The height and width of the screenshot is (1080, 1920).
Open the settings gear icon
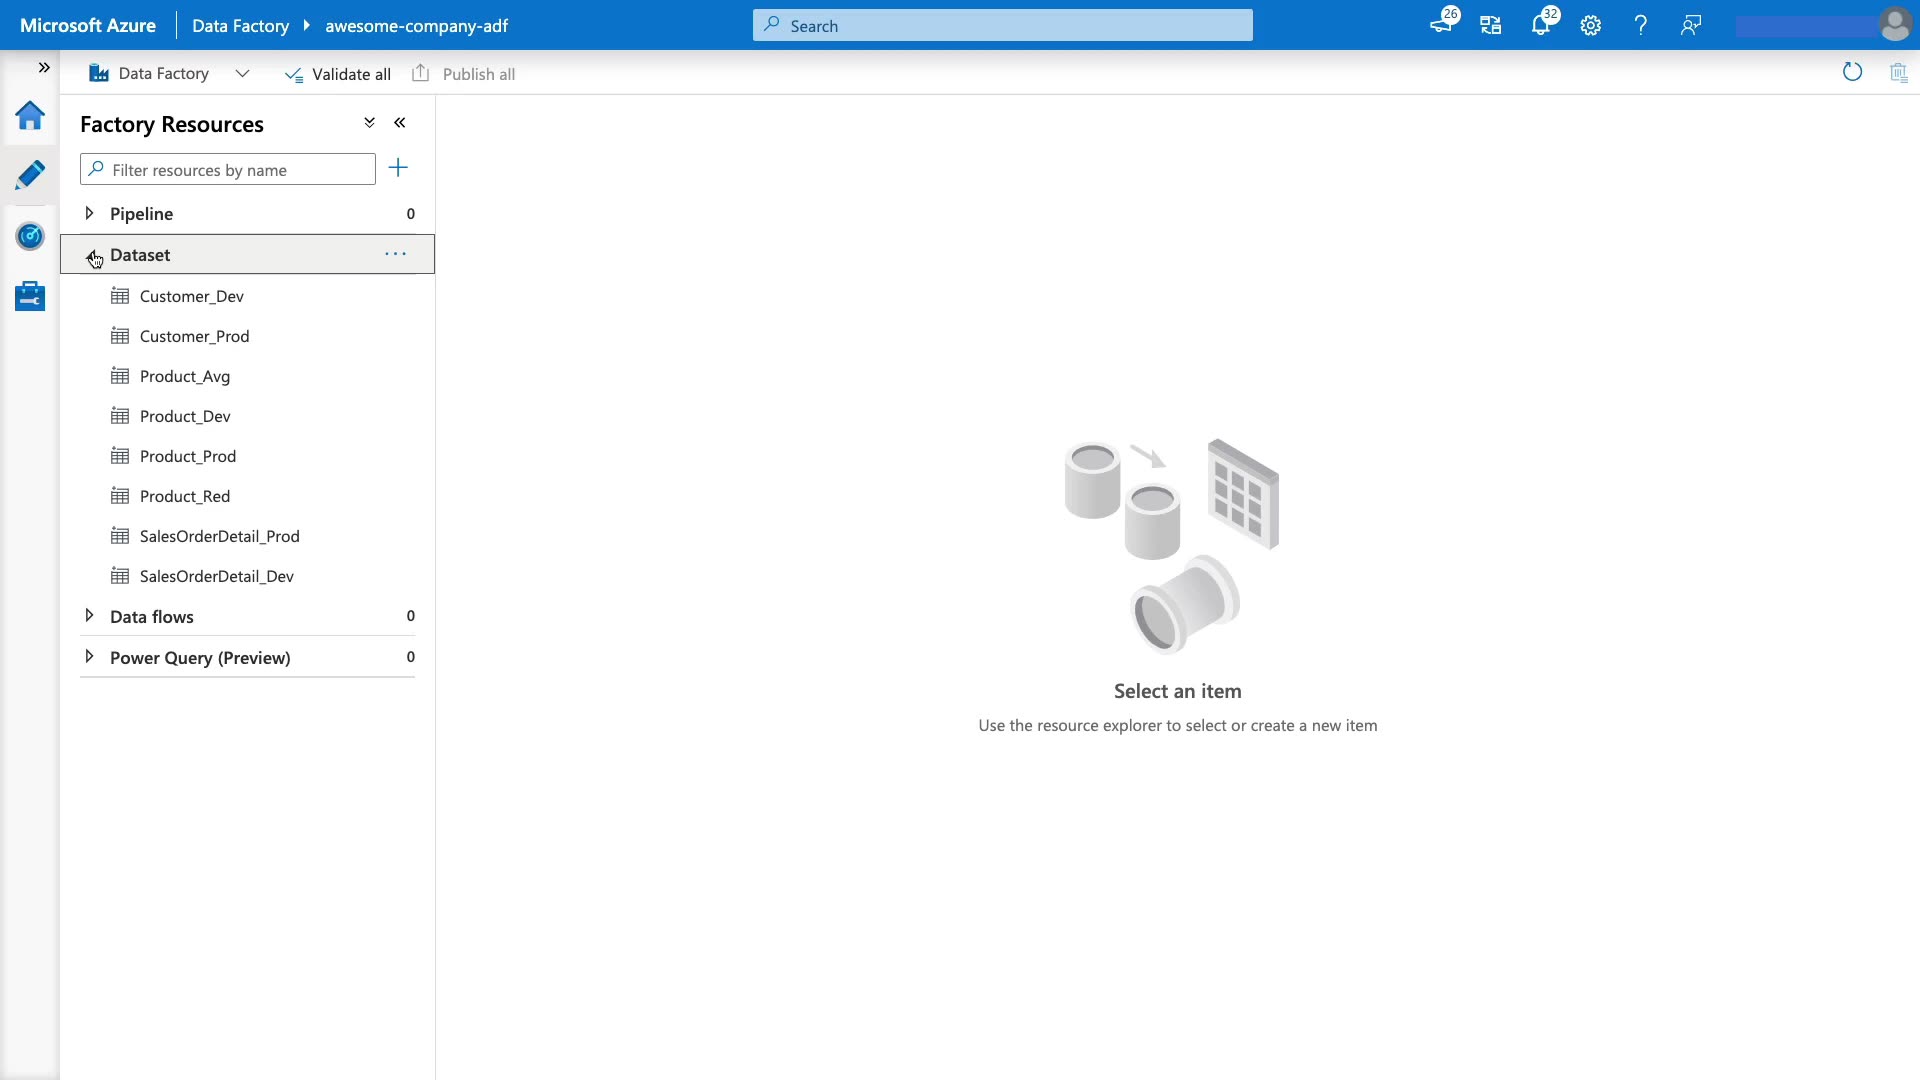[x=1590, y=25]
